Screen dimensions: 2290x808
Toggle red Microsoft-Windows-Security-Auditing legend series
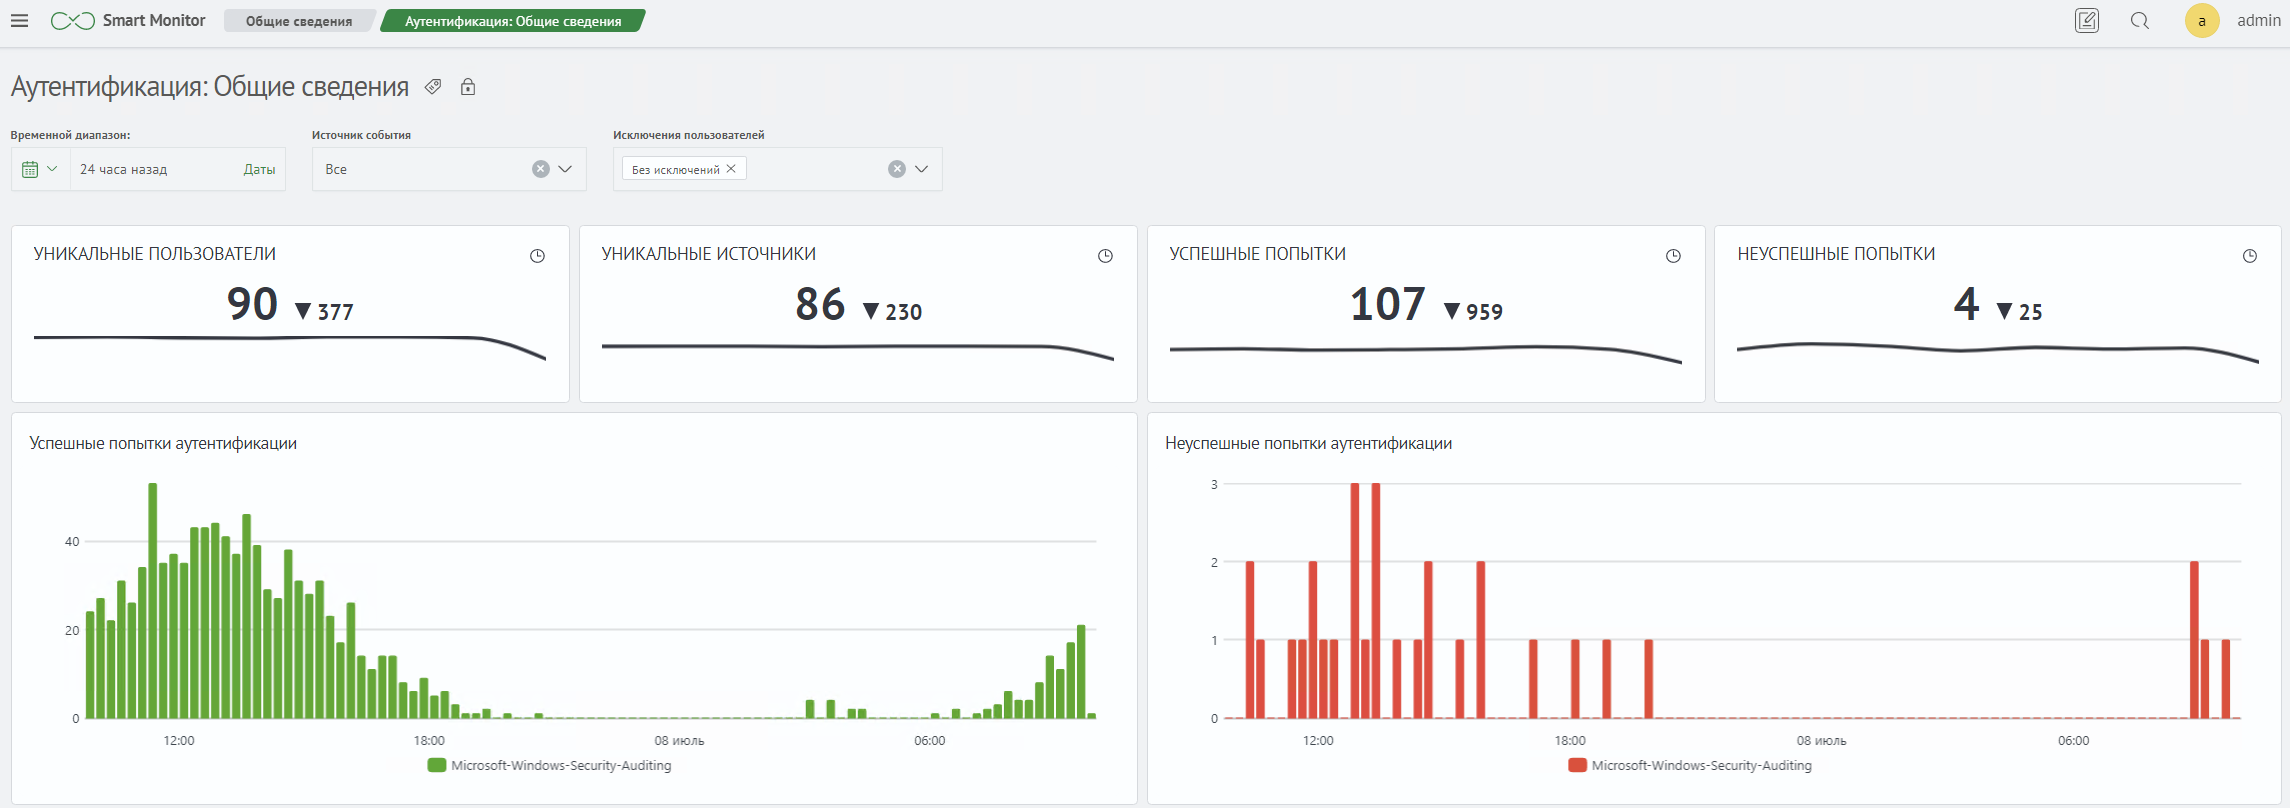tap(1690, 765)
